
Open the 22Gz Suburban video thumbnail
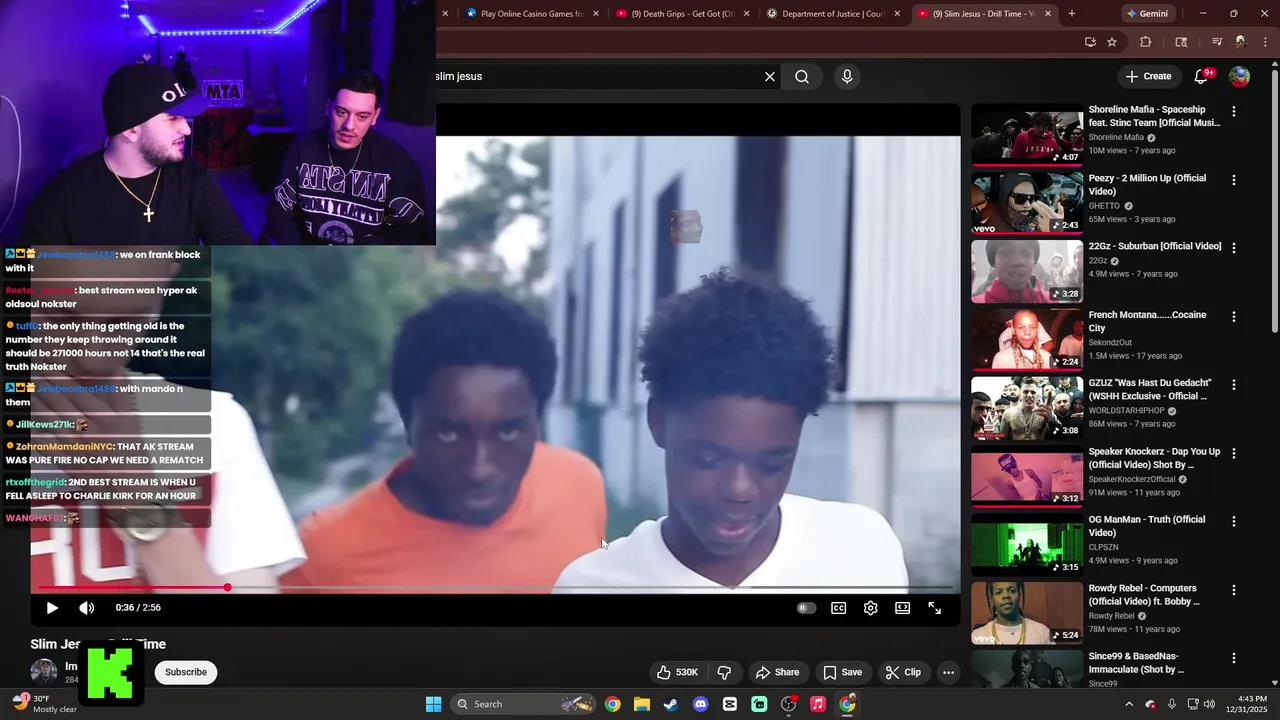click(x=1027, y=272)
